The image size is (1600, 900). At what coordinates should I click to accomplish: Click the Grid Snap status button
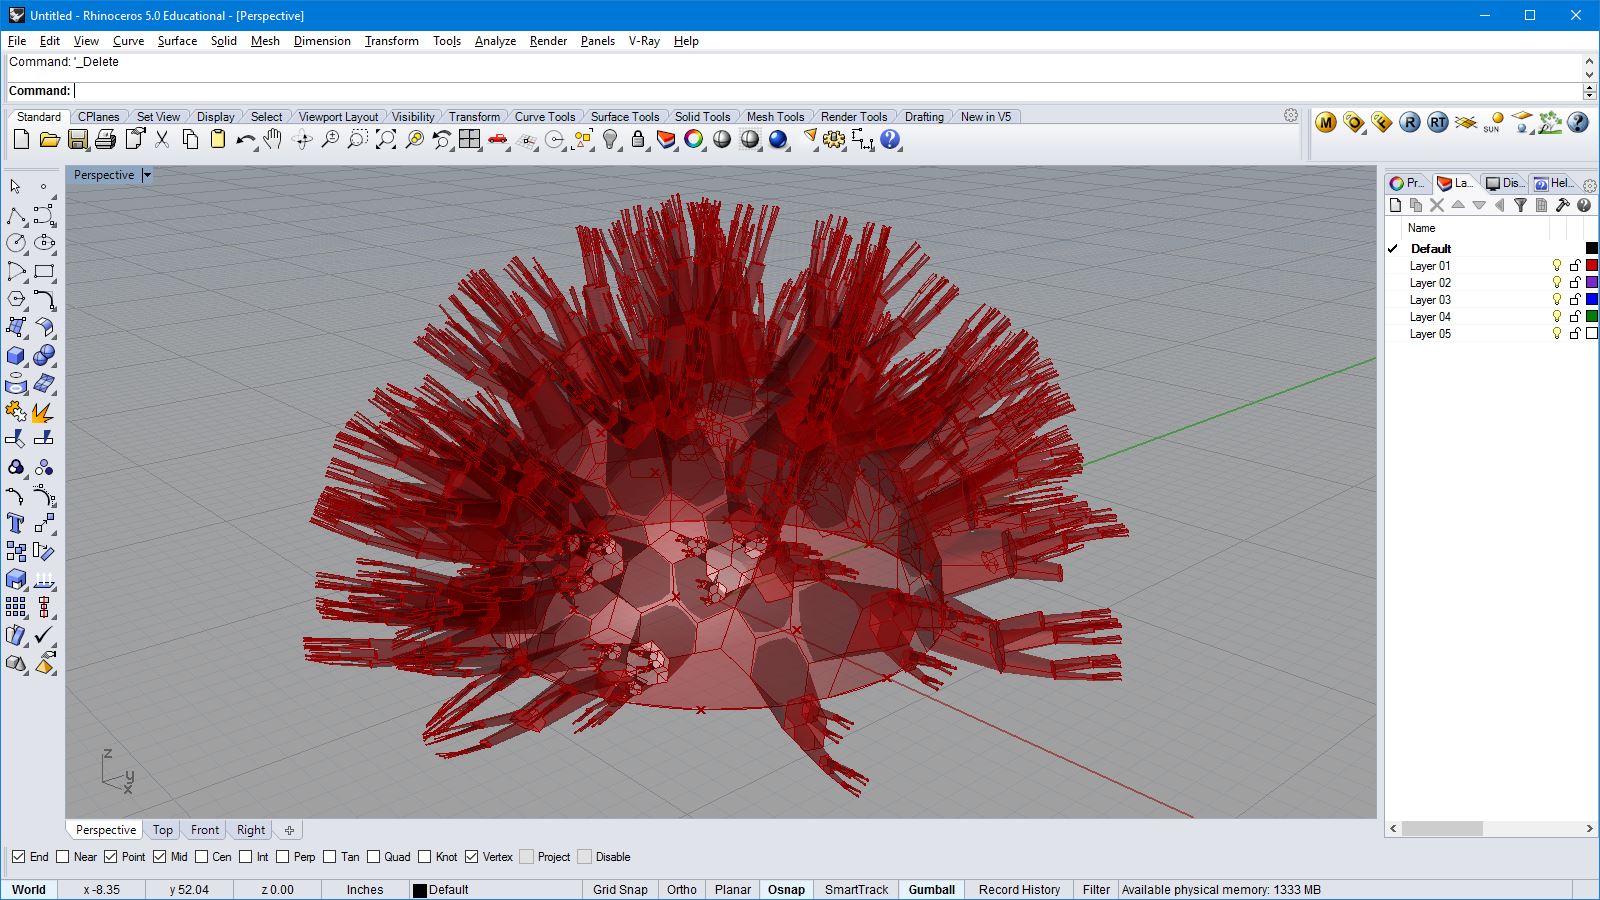[x=620, y=889]
